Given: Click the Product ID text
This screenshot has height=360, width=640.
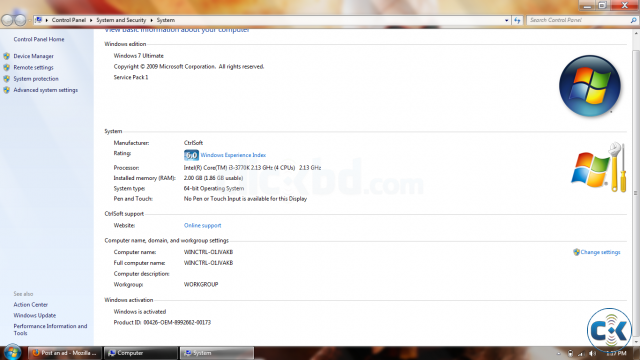Looking at the screenshot, I should pos(162,322).
